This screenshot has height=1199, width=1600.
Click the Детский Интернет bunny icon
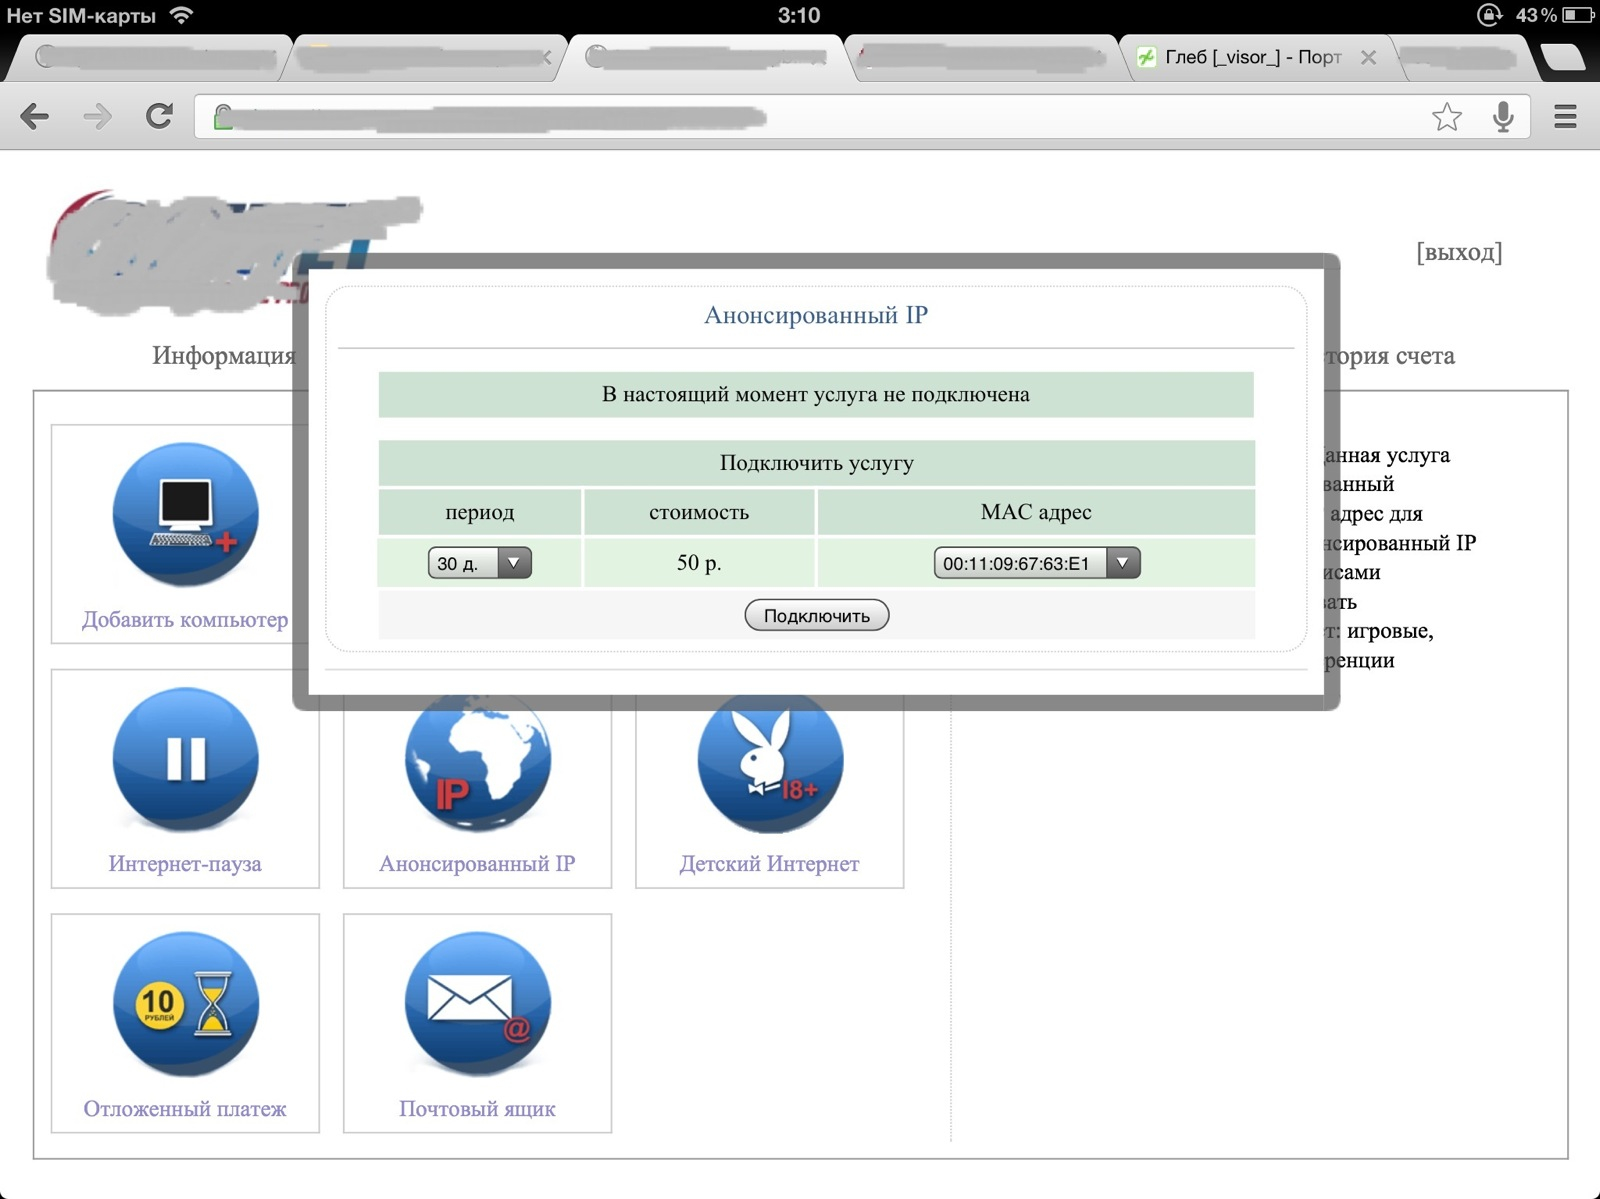[x=770, y=762]
